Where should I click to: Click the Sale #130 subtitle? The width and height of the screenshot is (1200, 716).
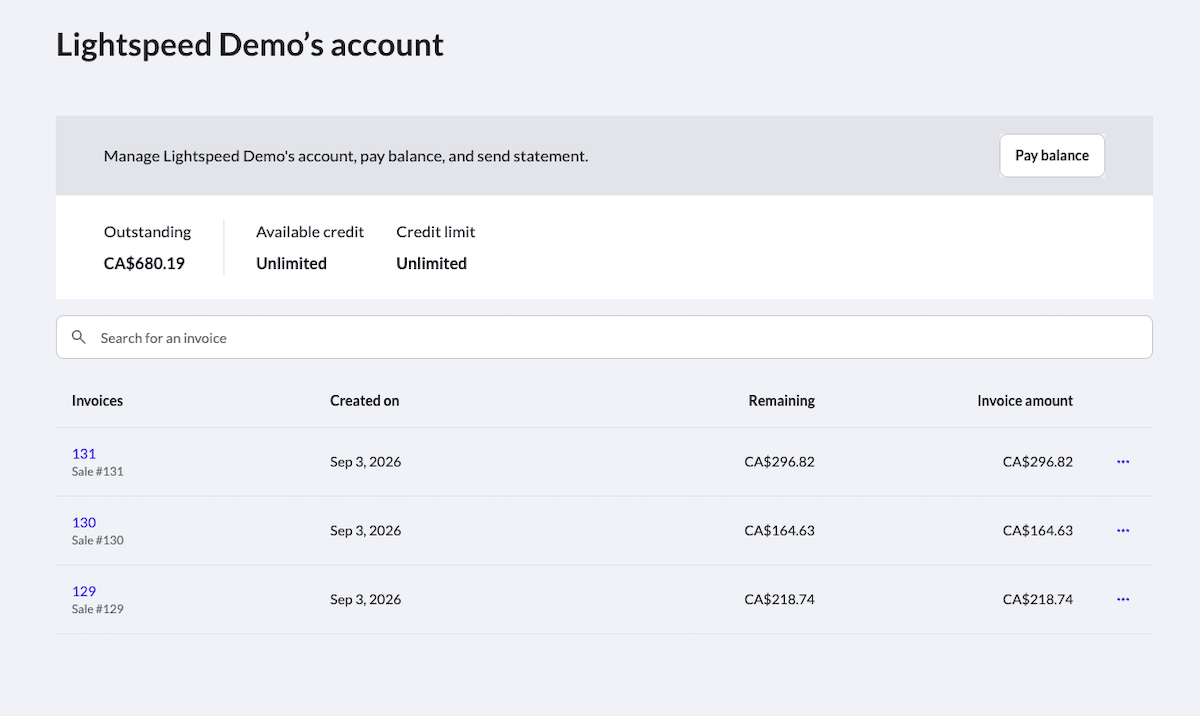(x=98, y=540)
